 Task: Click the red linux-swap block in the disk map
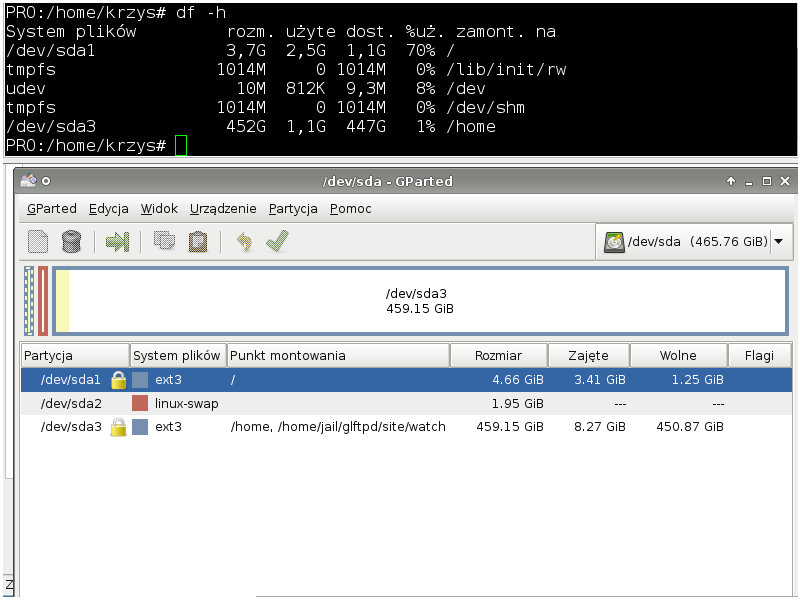[x=43, y=301]
